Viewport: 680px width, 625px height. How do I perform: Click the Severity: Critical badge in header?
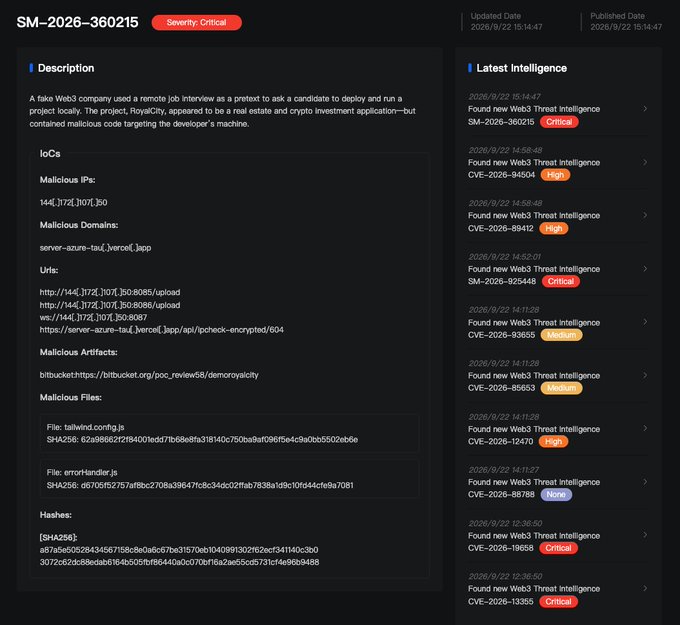click(196, 23)
